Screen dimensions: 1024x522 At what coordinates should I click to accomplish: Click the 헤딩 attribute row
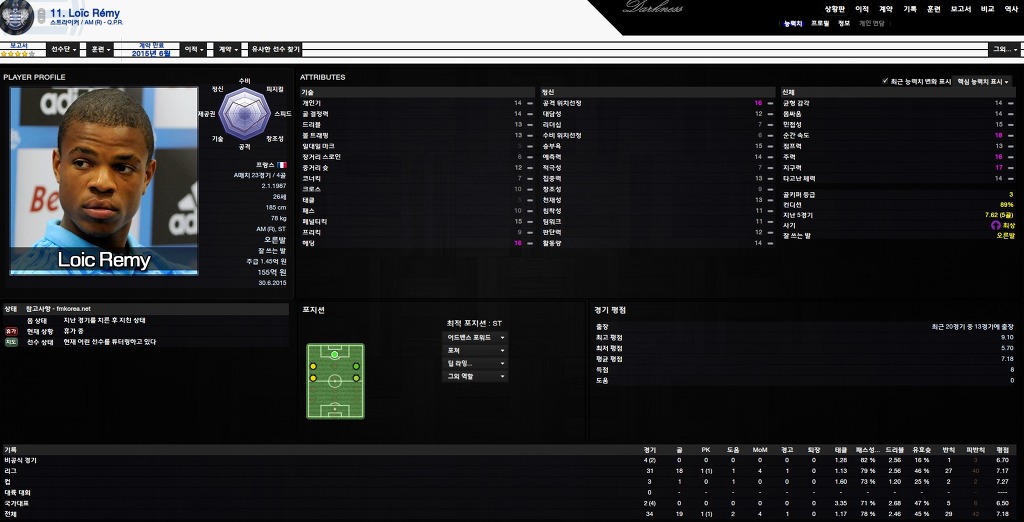click(x=417, y=243)
